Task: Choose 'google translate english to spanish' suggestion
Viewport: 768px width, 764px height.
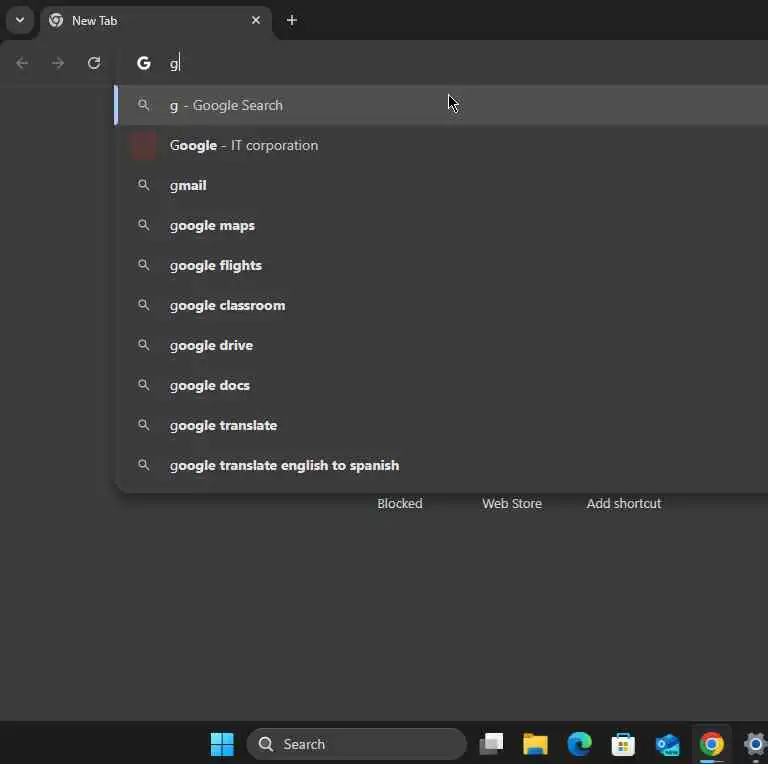Action: tap(441, 465)
